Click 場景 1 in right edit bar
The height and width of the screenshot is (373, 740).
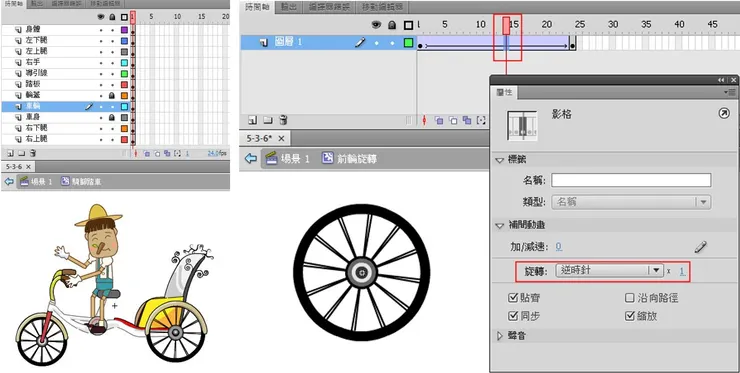point(287,159)
